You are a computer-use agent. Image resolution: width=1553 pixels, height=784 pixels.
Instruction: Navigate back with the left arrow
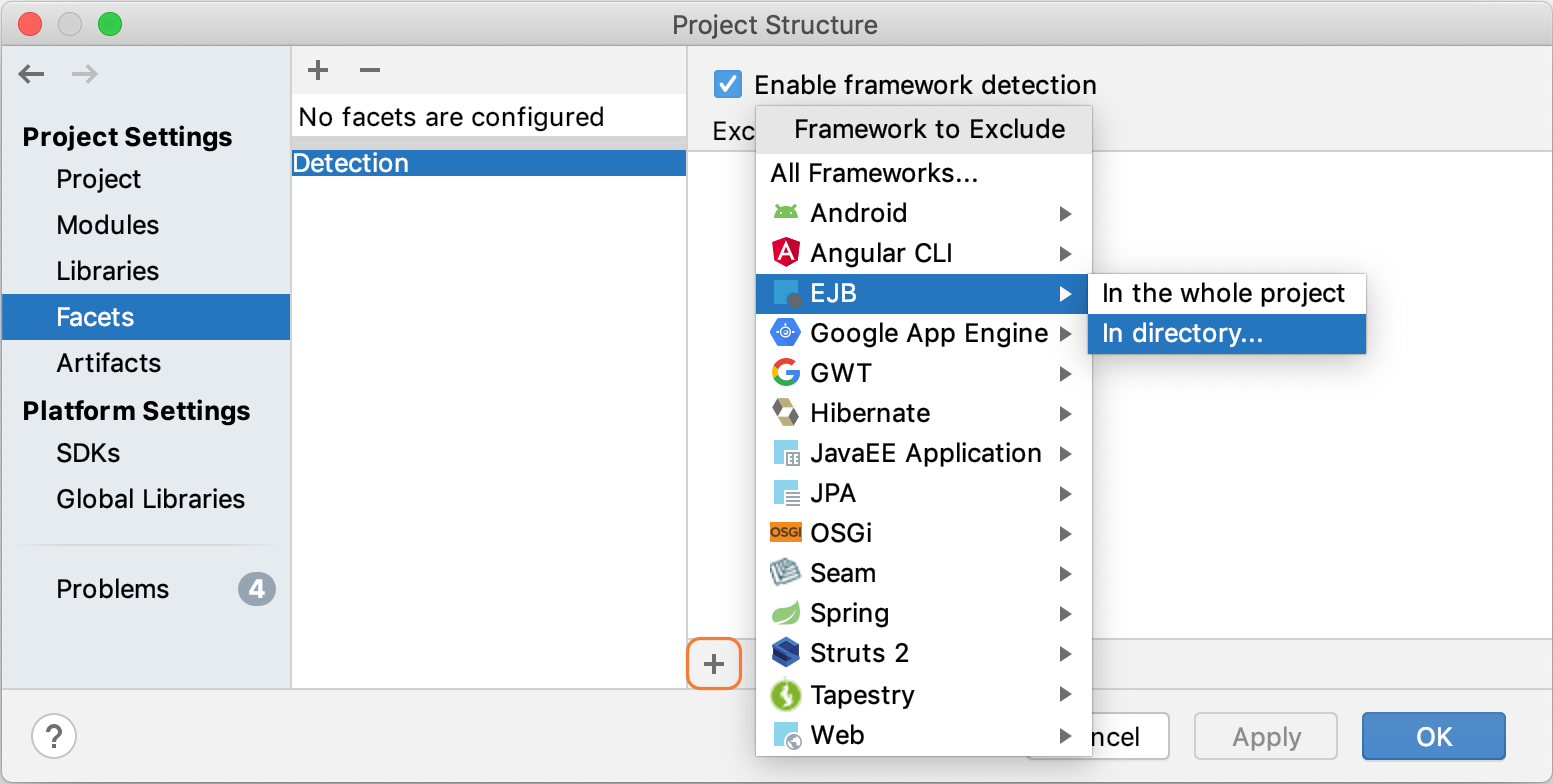point(32,74)
